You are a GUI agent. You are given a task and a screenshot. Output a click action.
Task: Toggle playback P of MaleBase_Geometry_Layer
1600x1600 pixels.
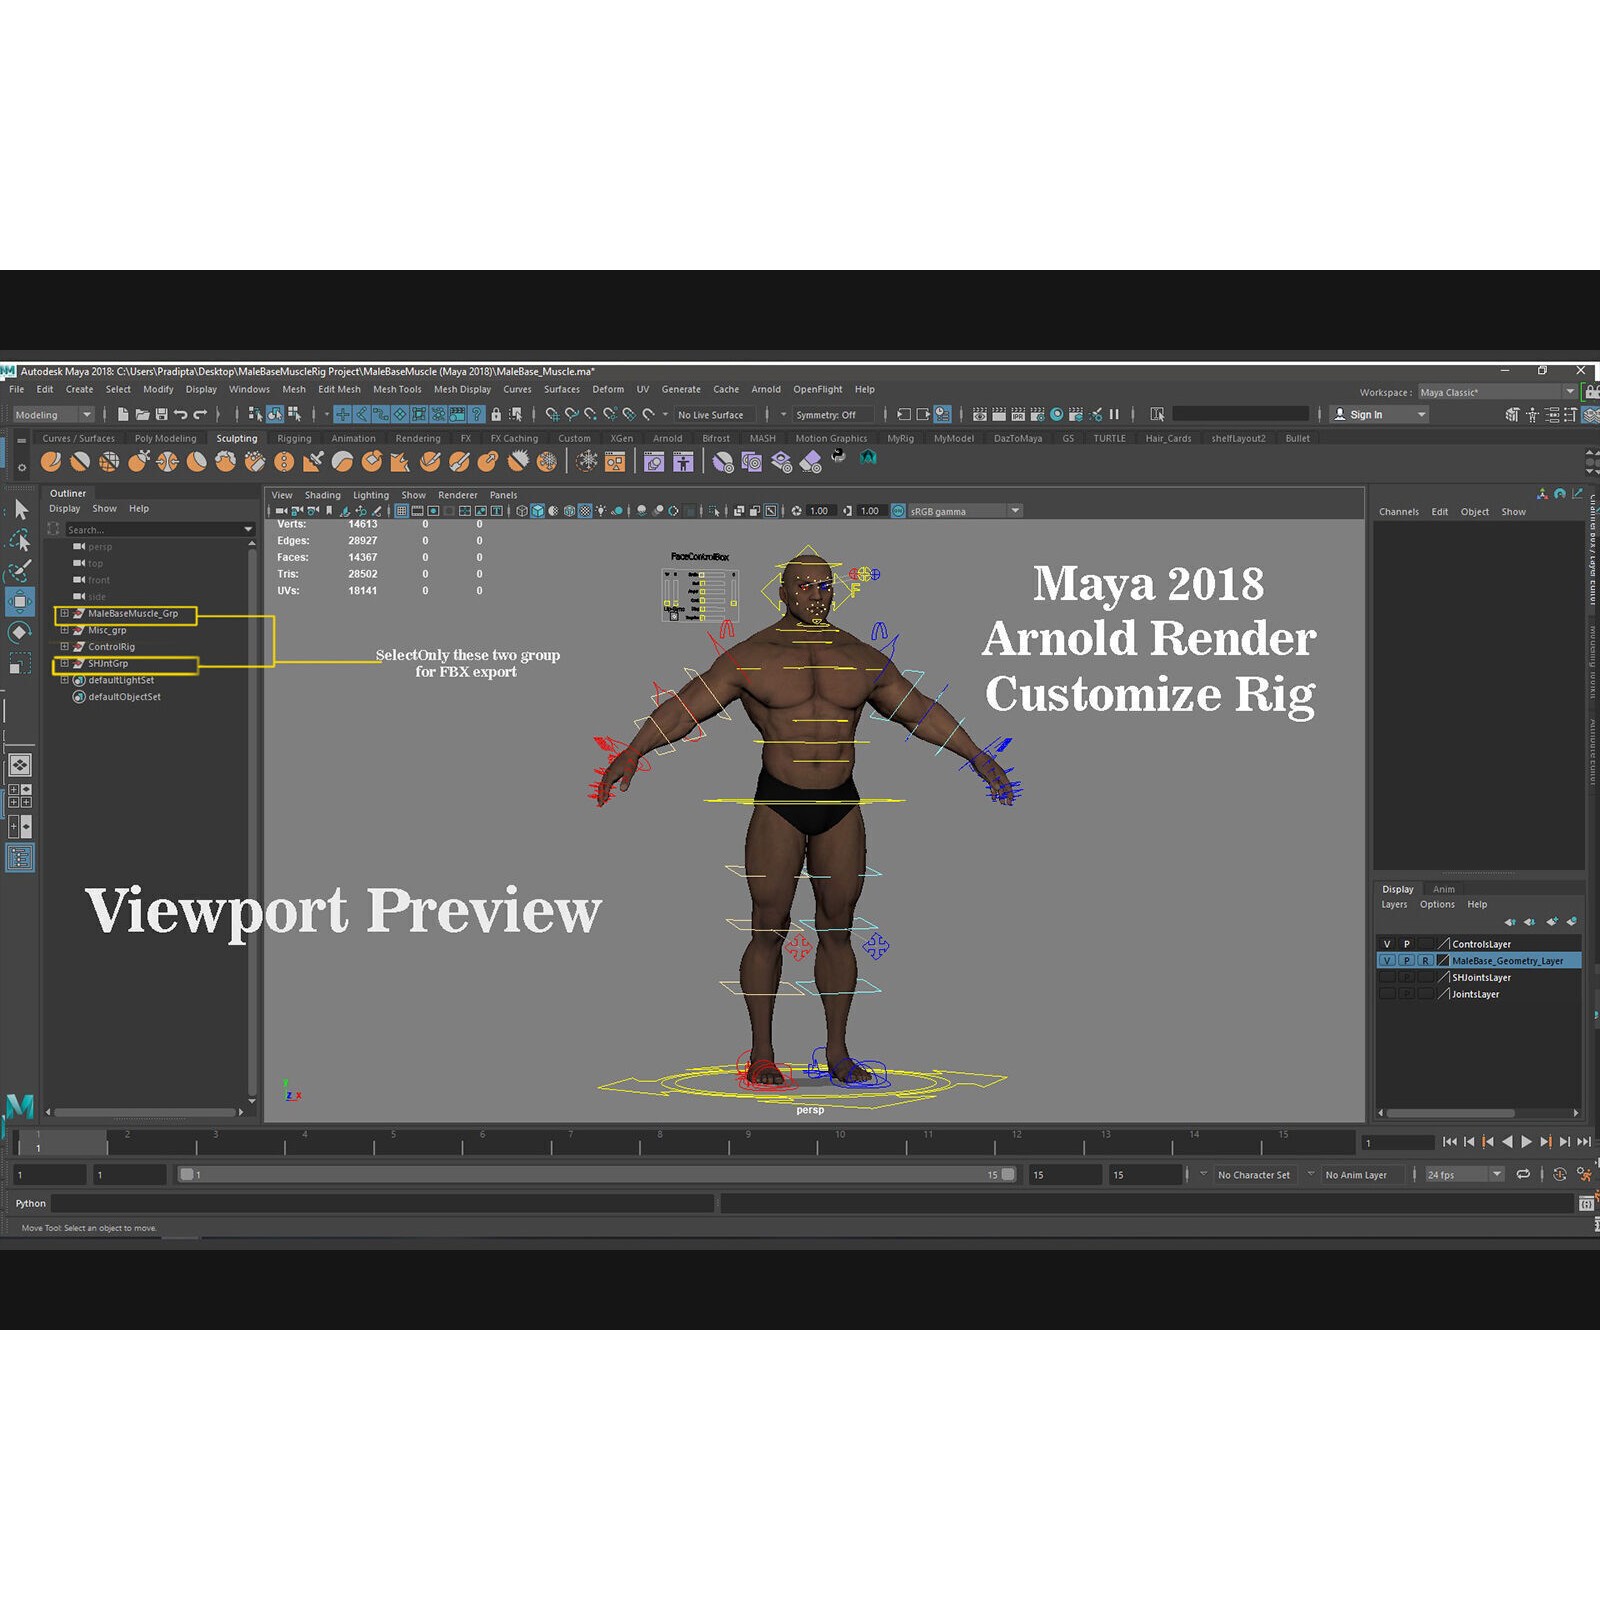pos(1407,961)
